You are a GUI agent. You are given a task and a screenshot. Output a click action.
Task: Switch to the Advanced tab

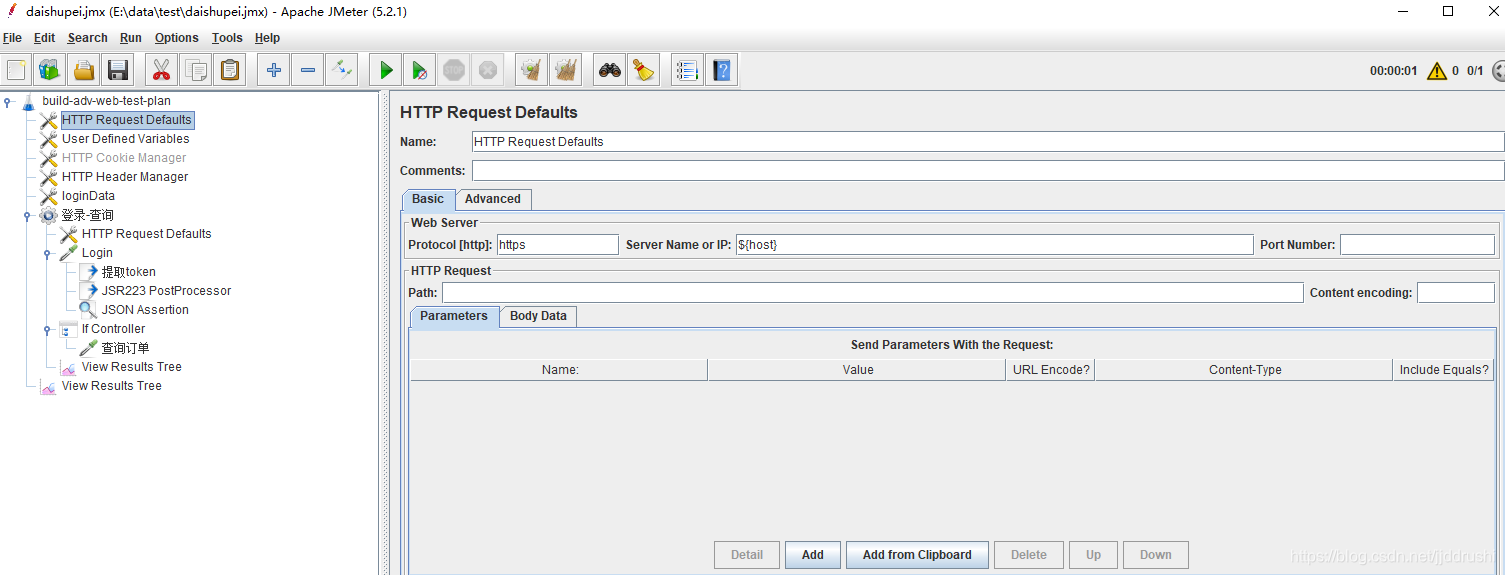493,199
